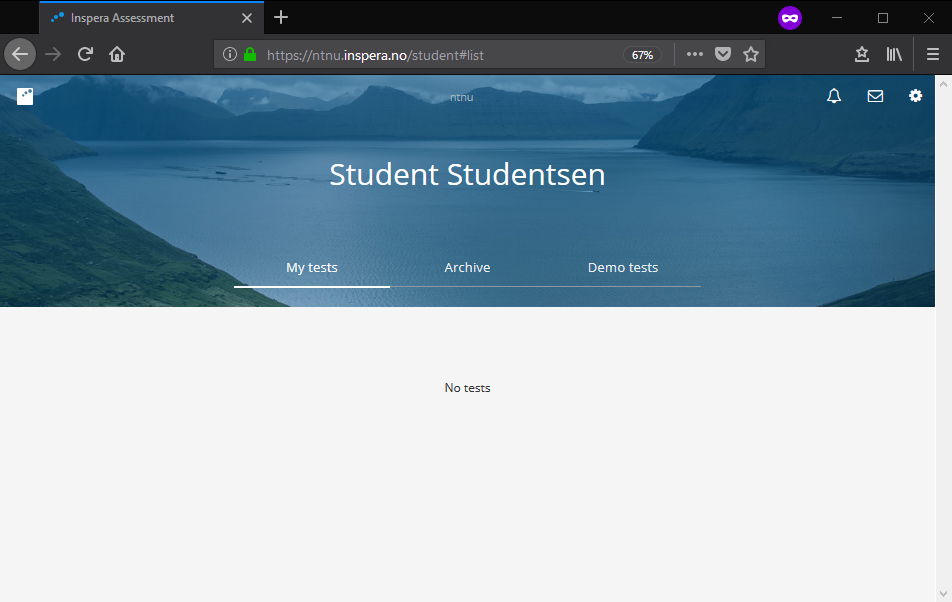The width and height of the screenshot is (952, 602).
Task: Maximize the browser window
Action: (x=883, y=18)
